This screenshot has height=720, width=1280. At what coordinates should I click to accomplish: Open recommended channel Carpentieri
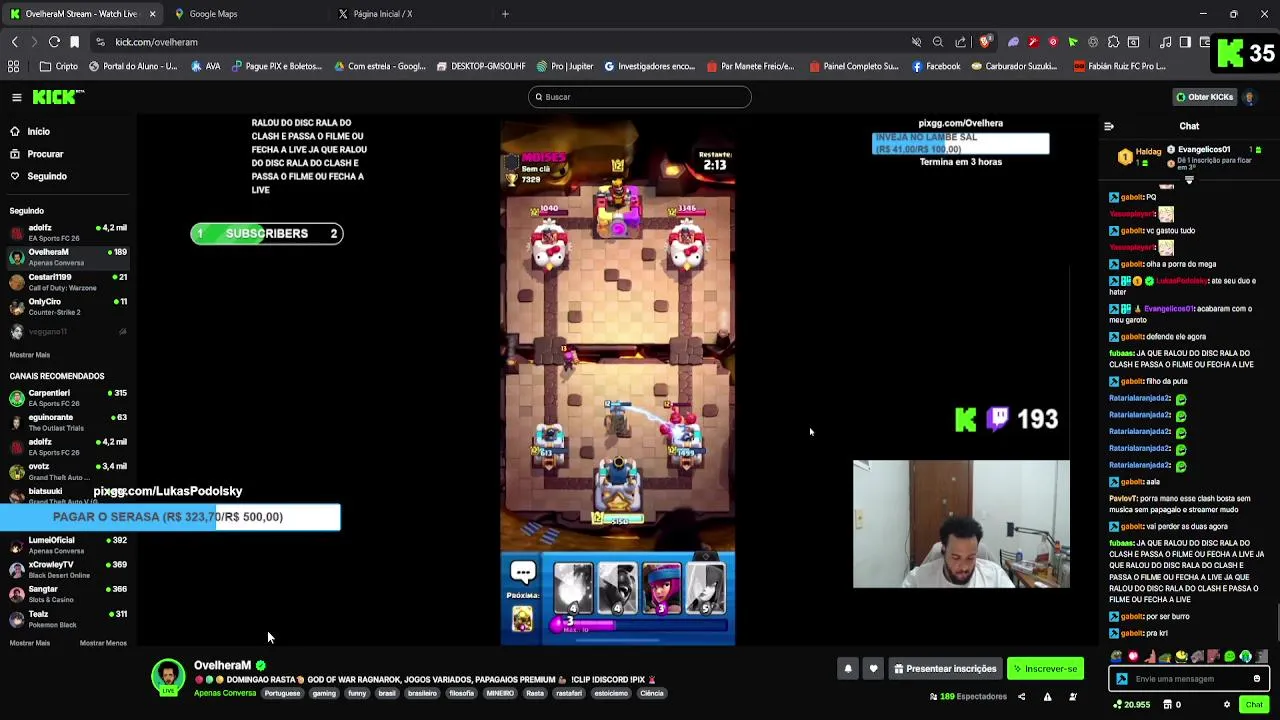click(68, 398)
